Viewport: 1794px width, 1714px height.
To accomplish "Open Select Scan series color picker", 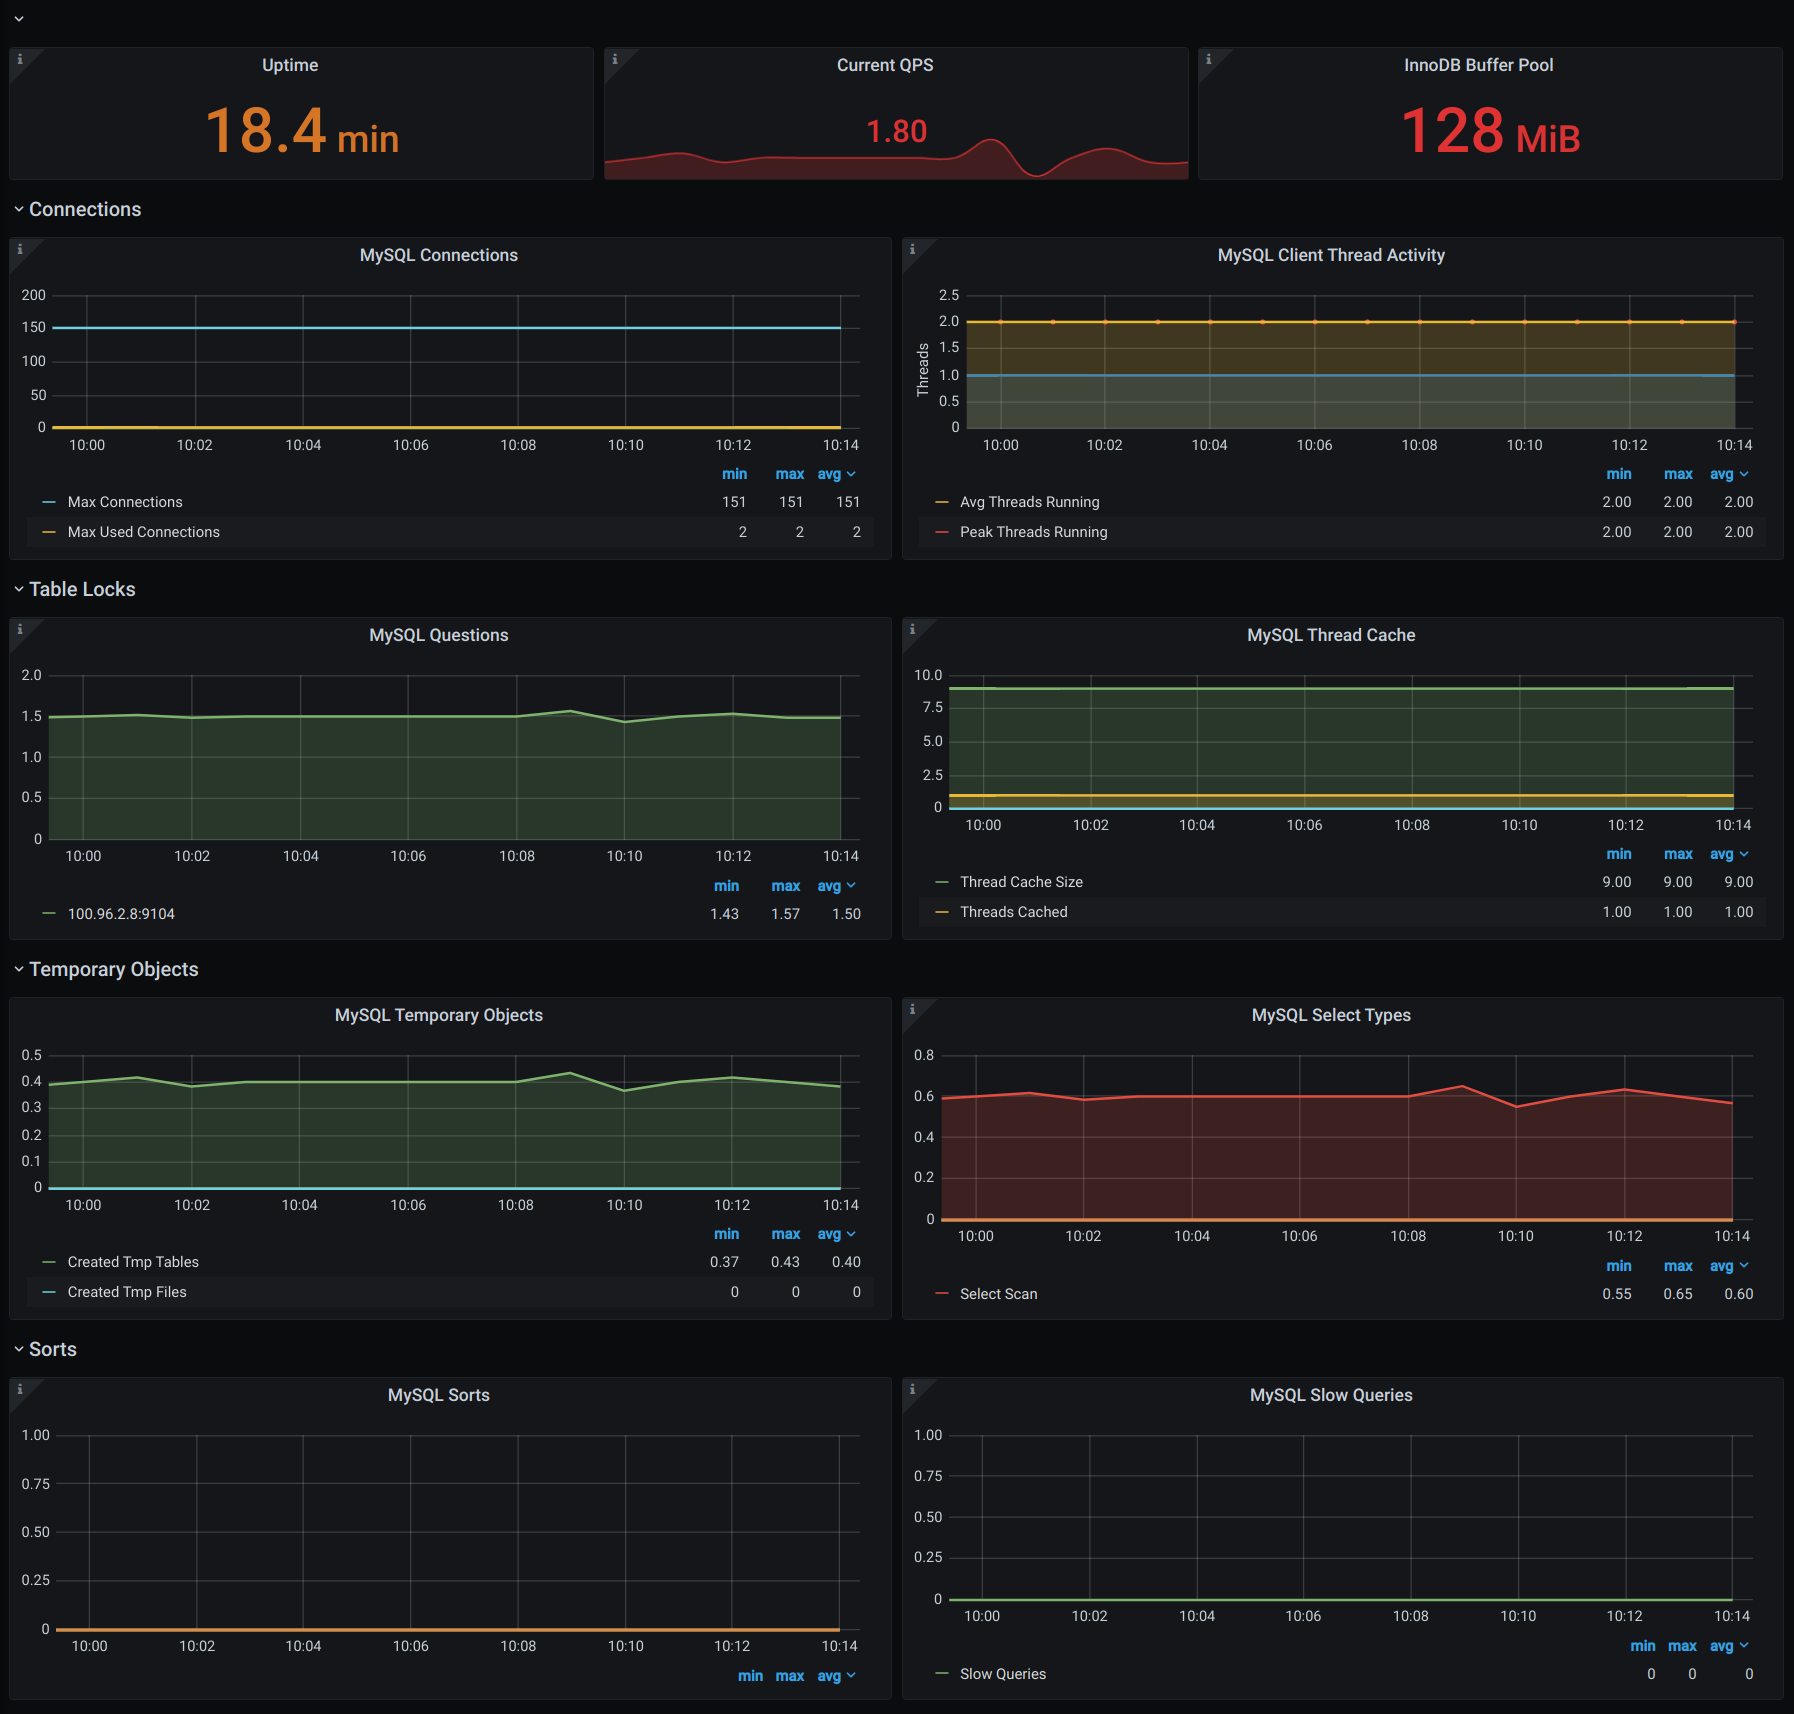I will tap(941, 1294).
